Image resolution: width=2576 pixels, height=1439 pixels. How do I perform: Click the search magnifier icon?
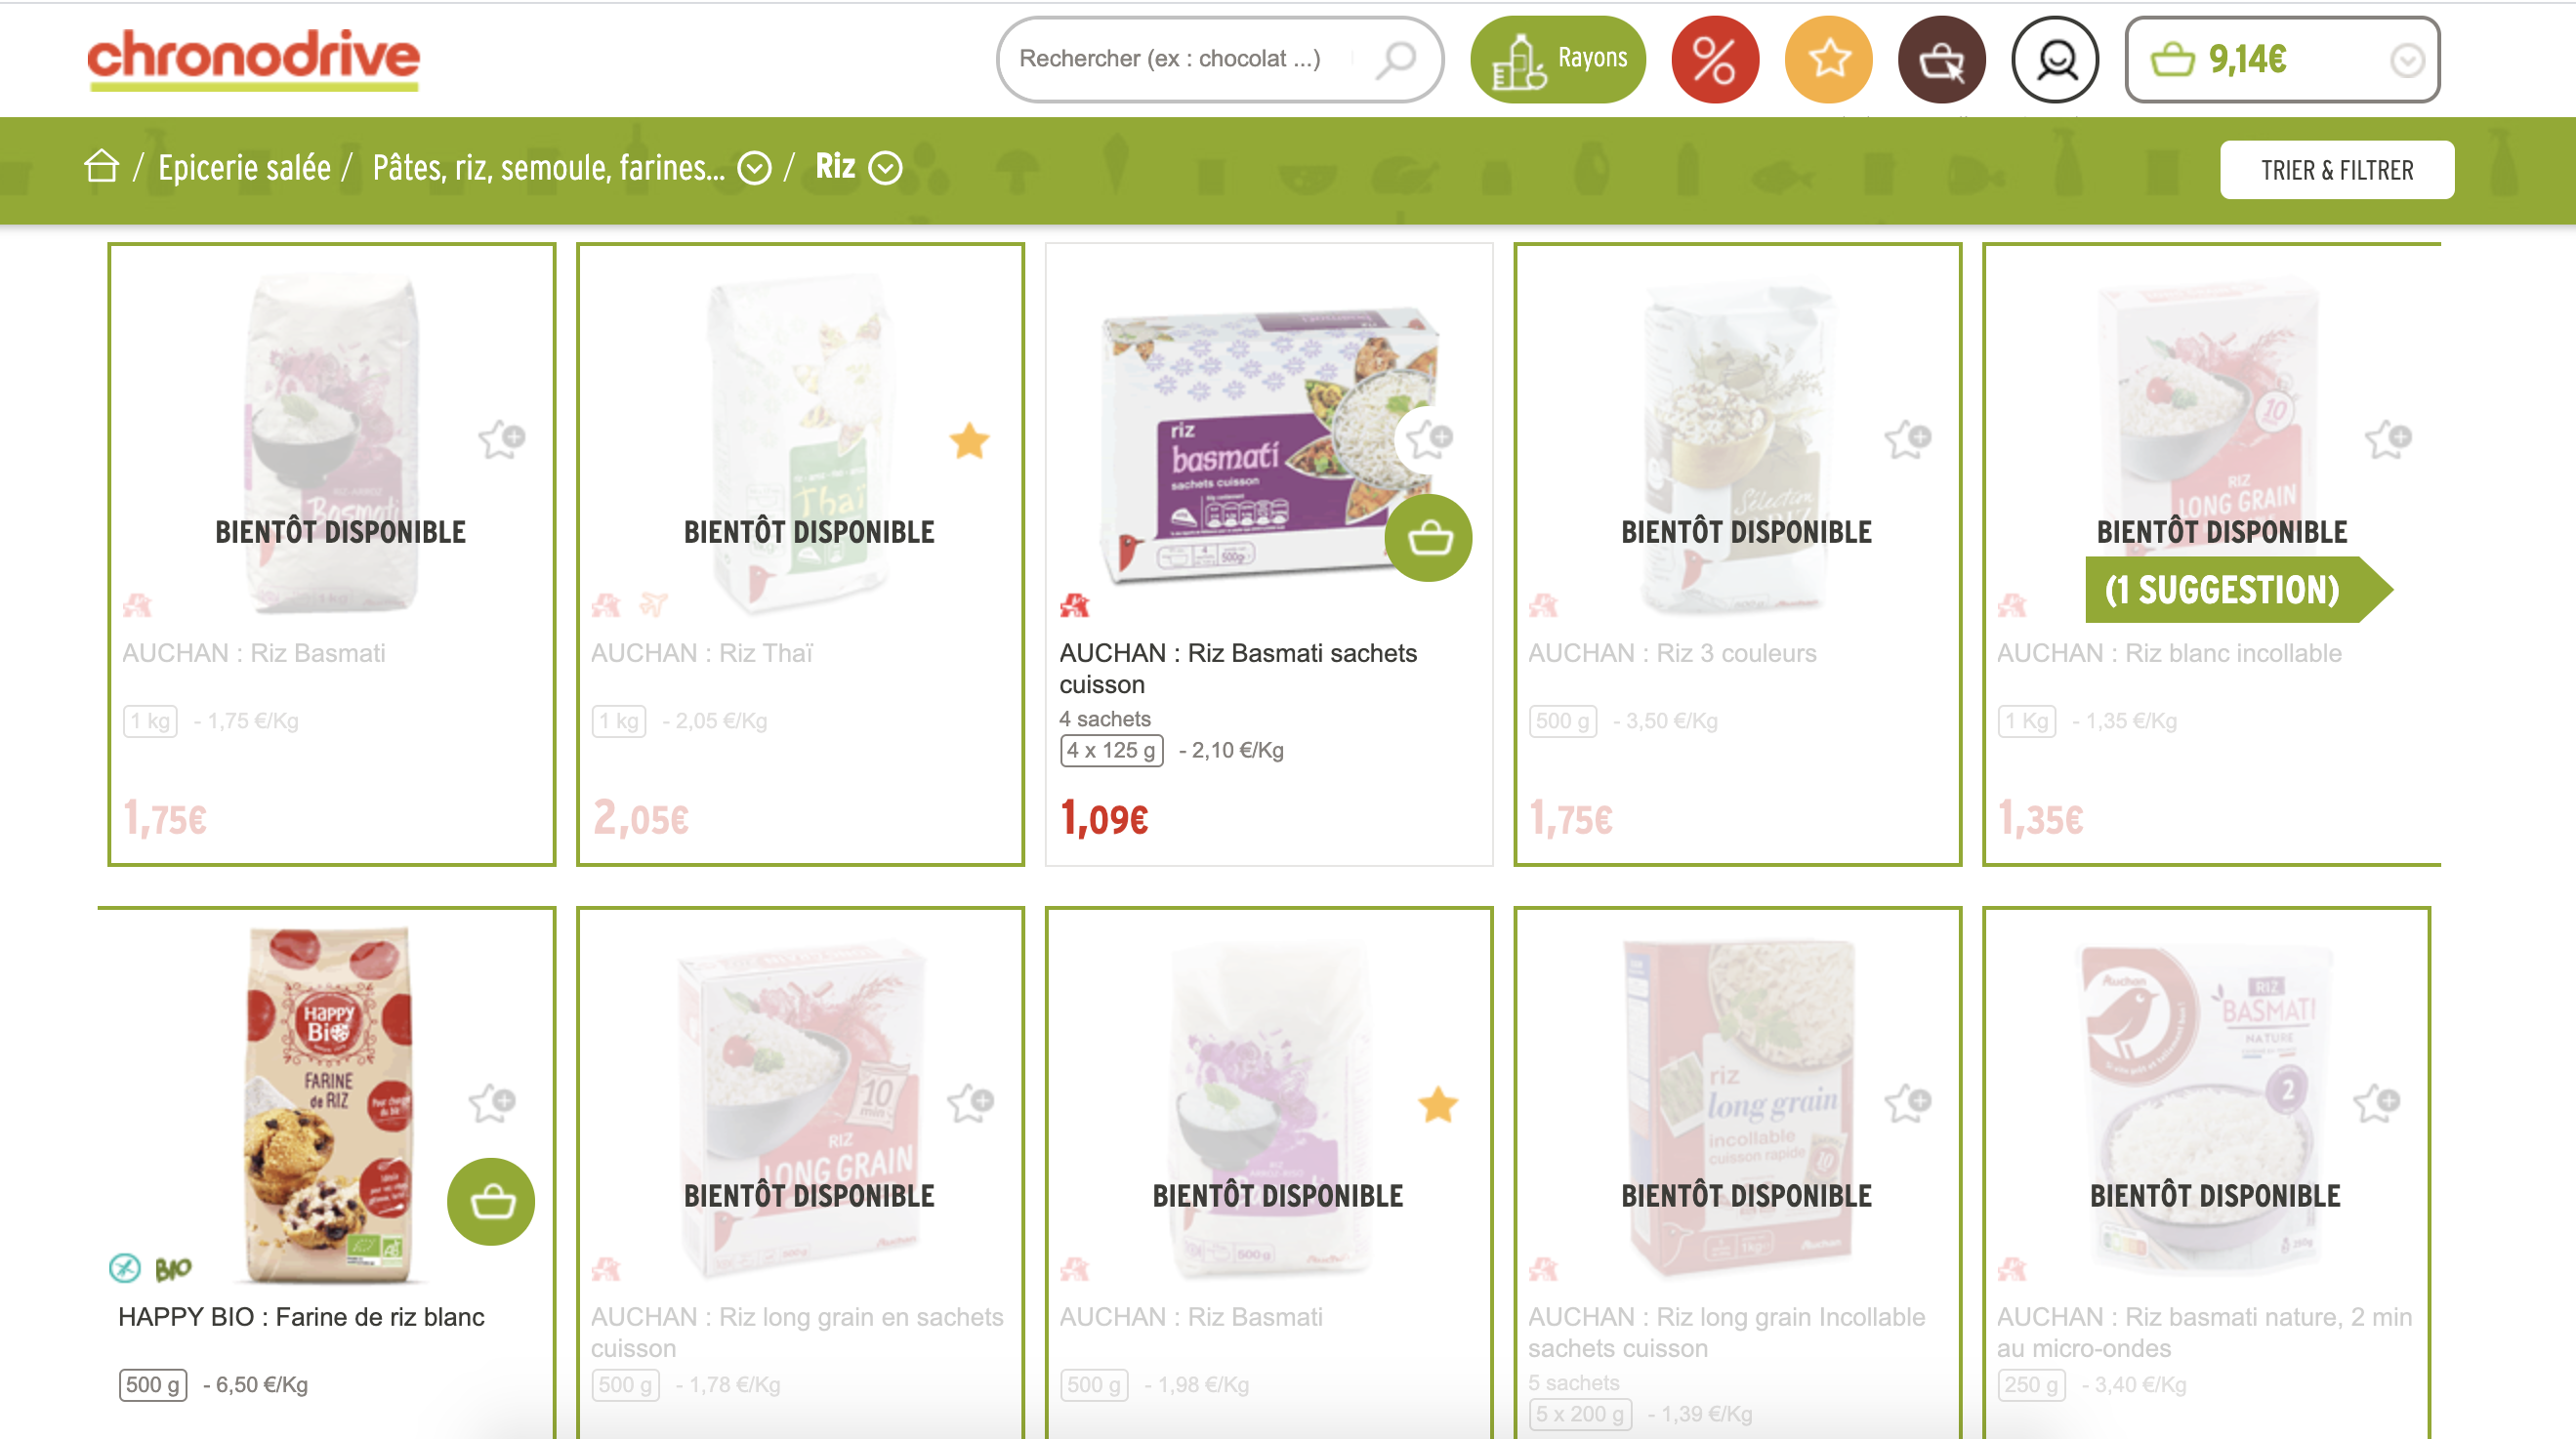click(x=1395, y=59)
